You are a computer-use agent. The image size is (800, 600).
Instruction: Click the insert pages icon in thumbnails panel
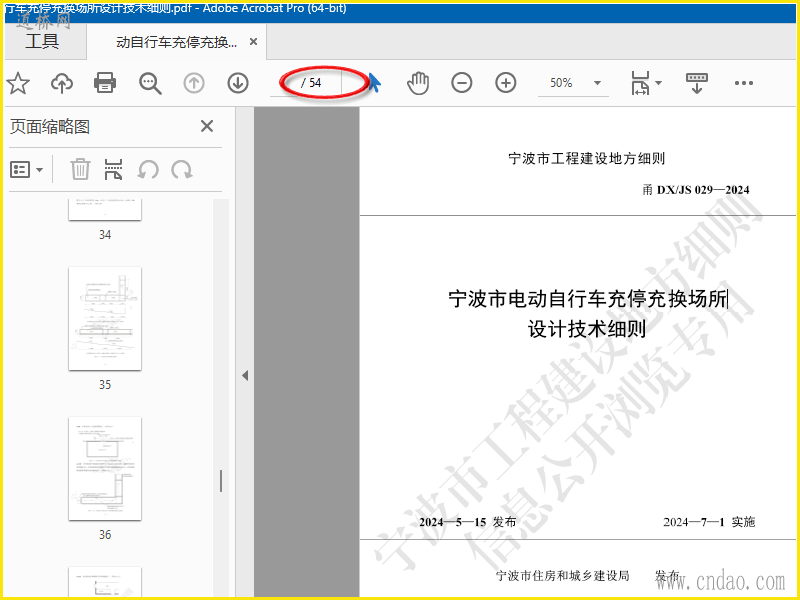point(113,169)
